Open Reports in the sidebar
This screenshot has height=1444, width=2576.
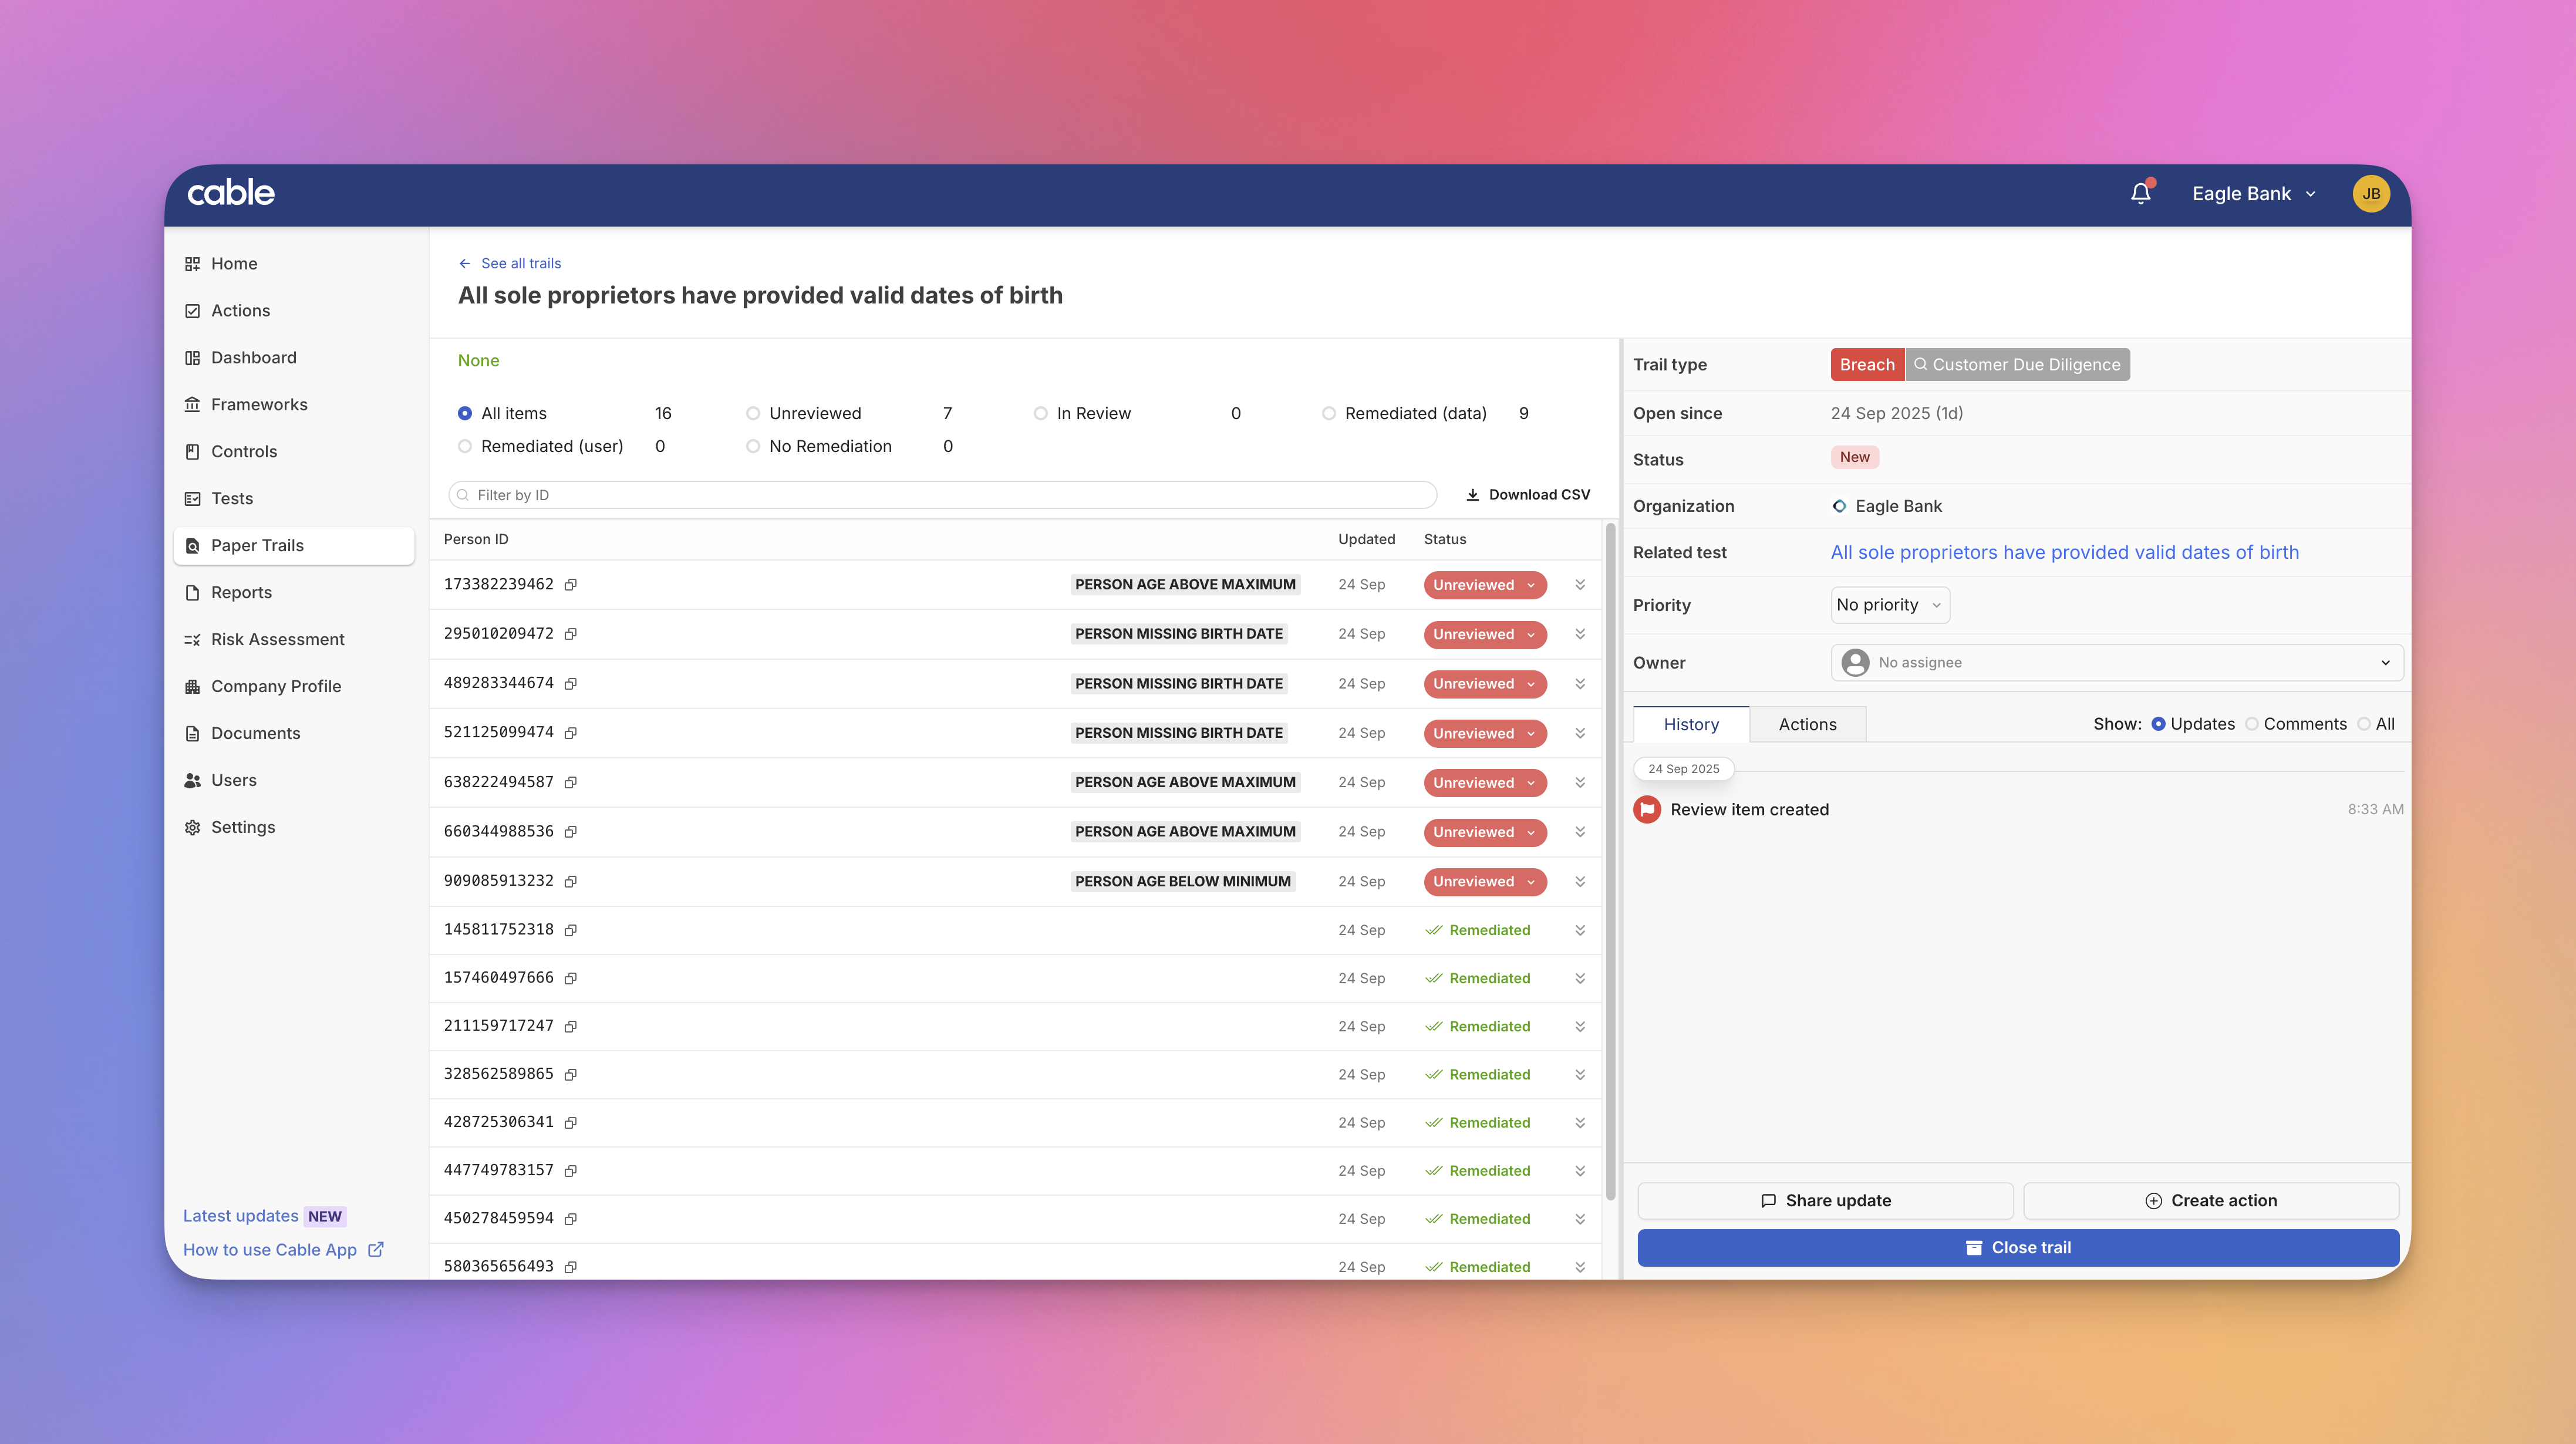241,592
